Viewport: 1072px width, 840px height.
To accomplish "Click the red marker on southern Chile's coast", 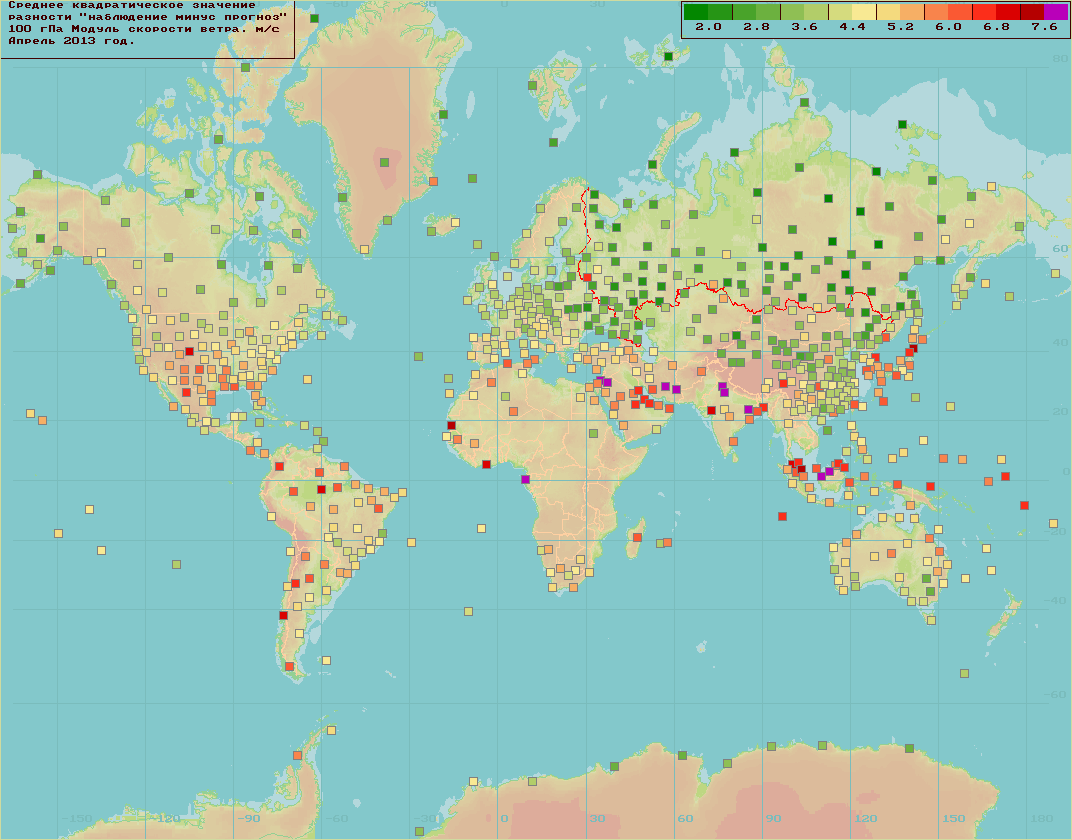I will pos(283,615).
